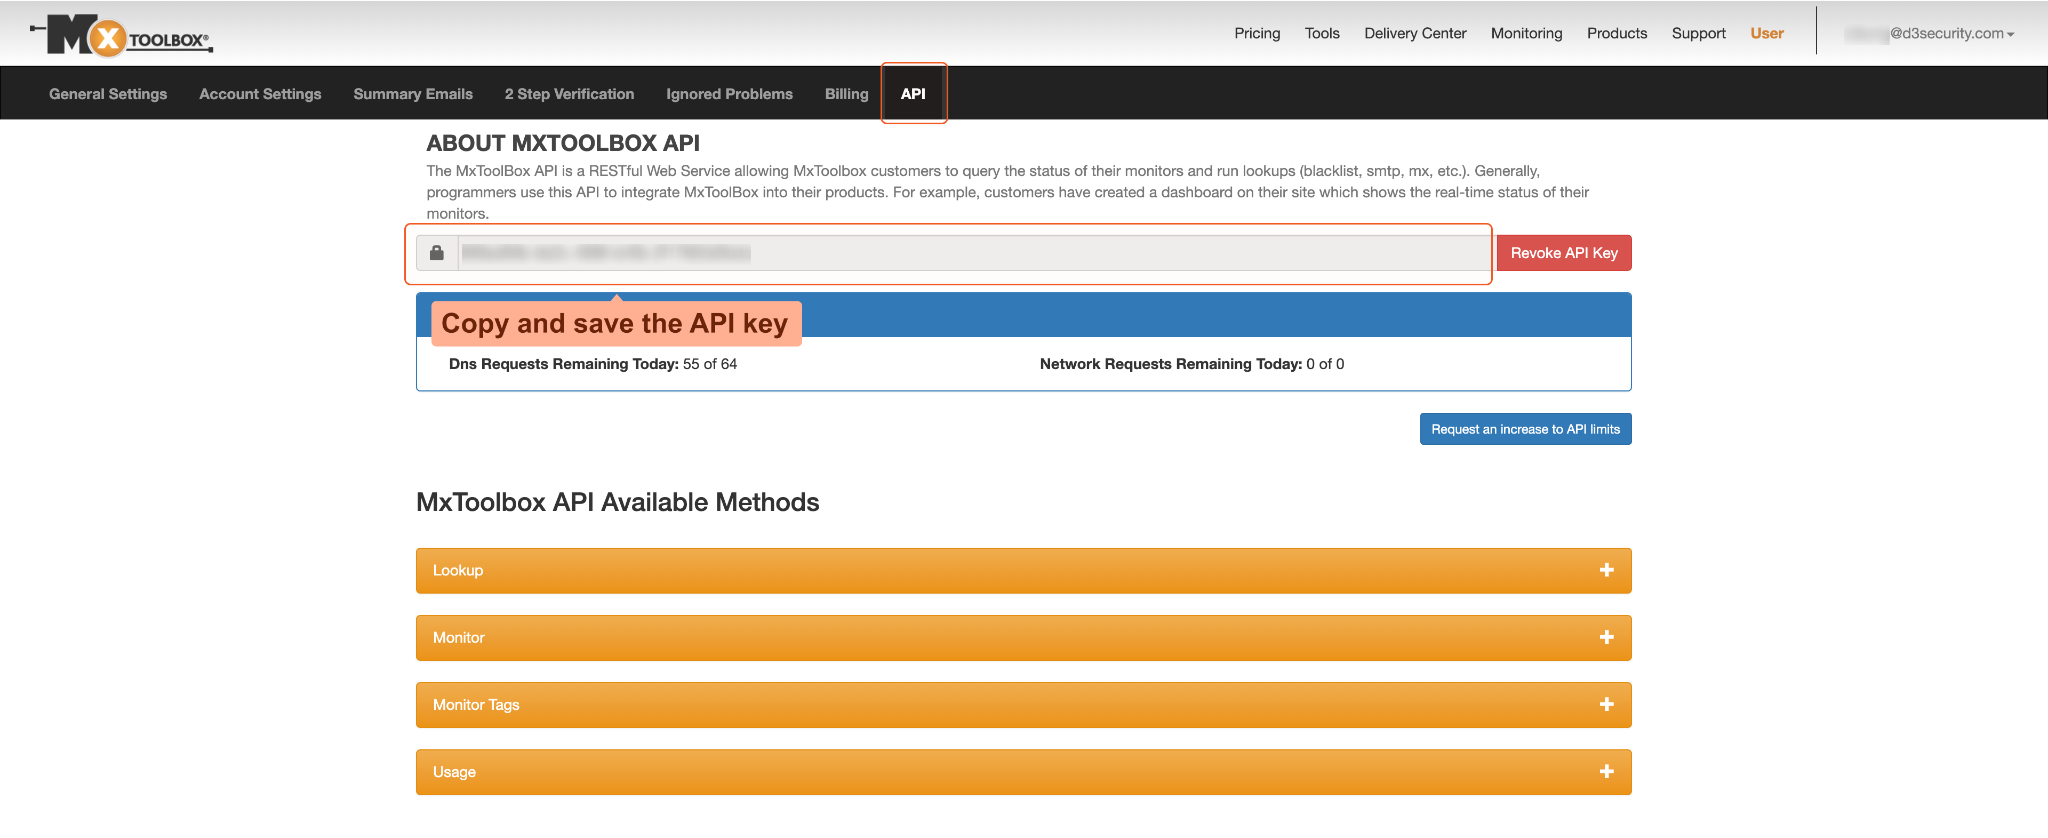The image size is (2048, 838).
Task: Click Request an increase to API limits
Action: click(1525, 429)
